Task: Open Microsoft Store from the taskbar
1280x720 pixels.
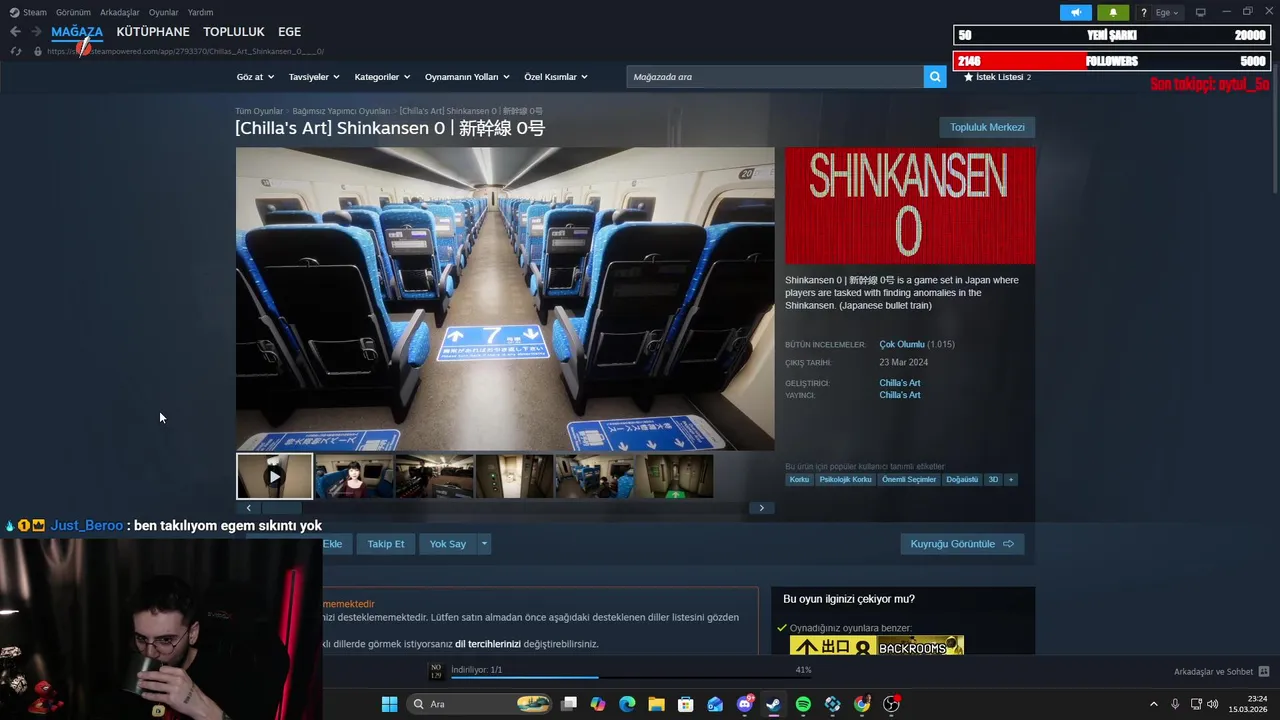Action: (686, 704)
